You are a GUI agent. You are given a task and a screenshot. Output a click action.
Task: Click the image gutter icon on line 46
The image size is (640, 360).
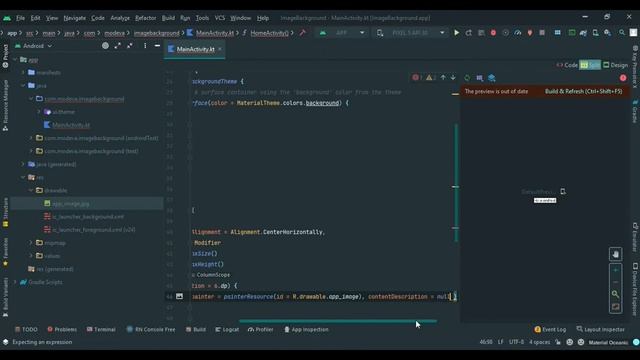click(179, 296)
